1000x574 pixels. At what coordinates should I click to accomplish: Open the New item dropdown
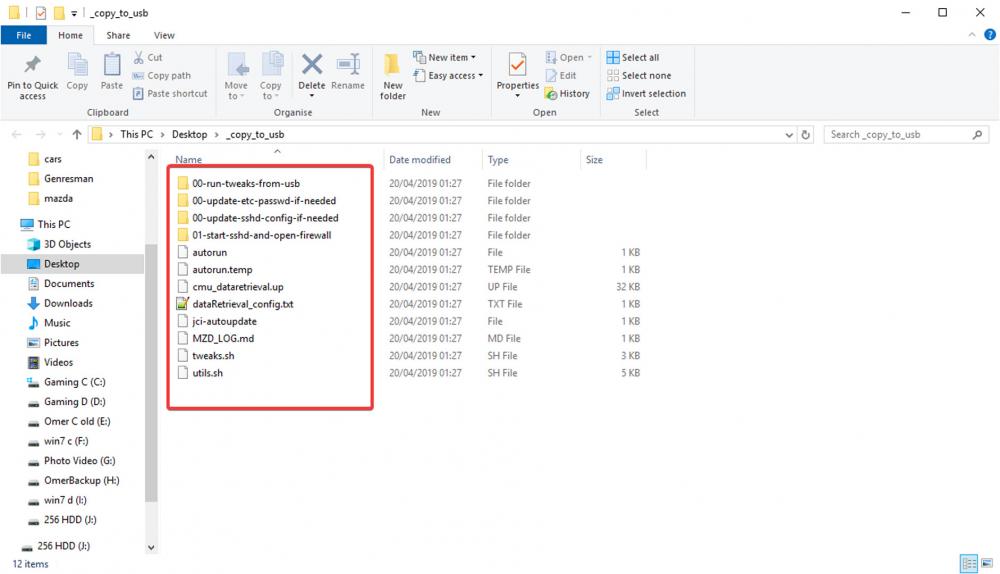coord(445,57)
